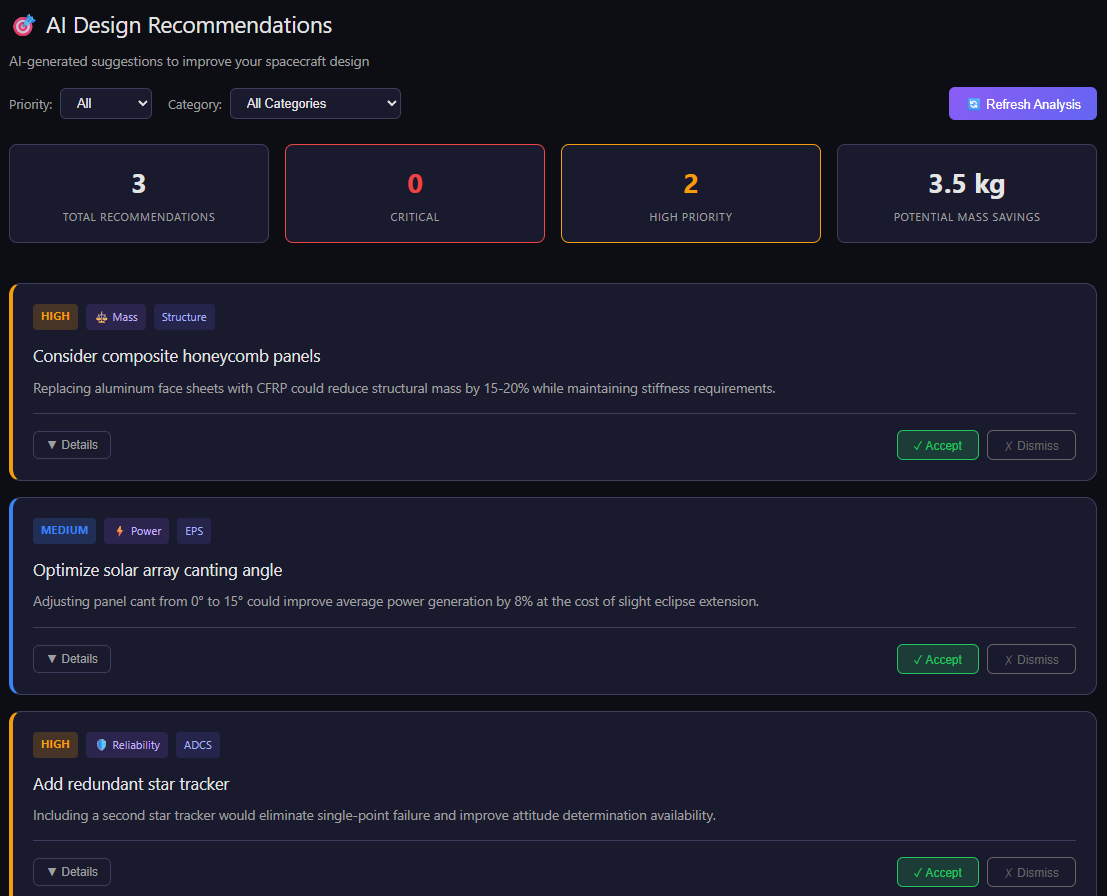1107x896 pixels.
Task: Select the Critical count stat card
Action: (415, 194)
